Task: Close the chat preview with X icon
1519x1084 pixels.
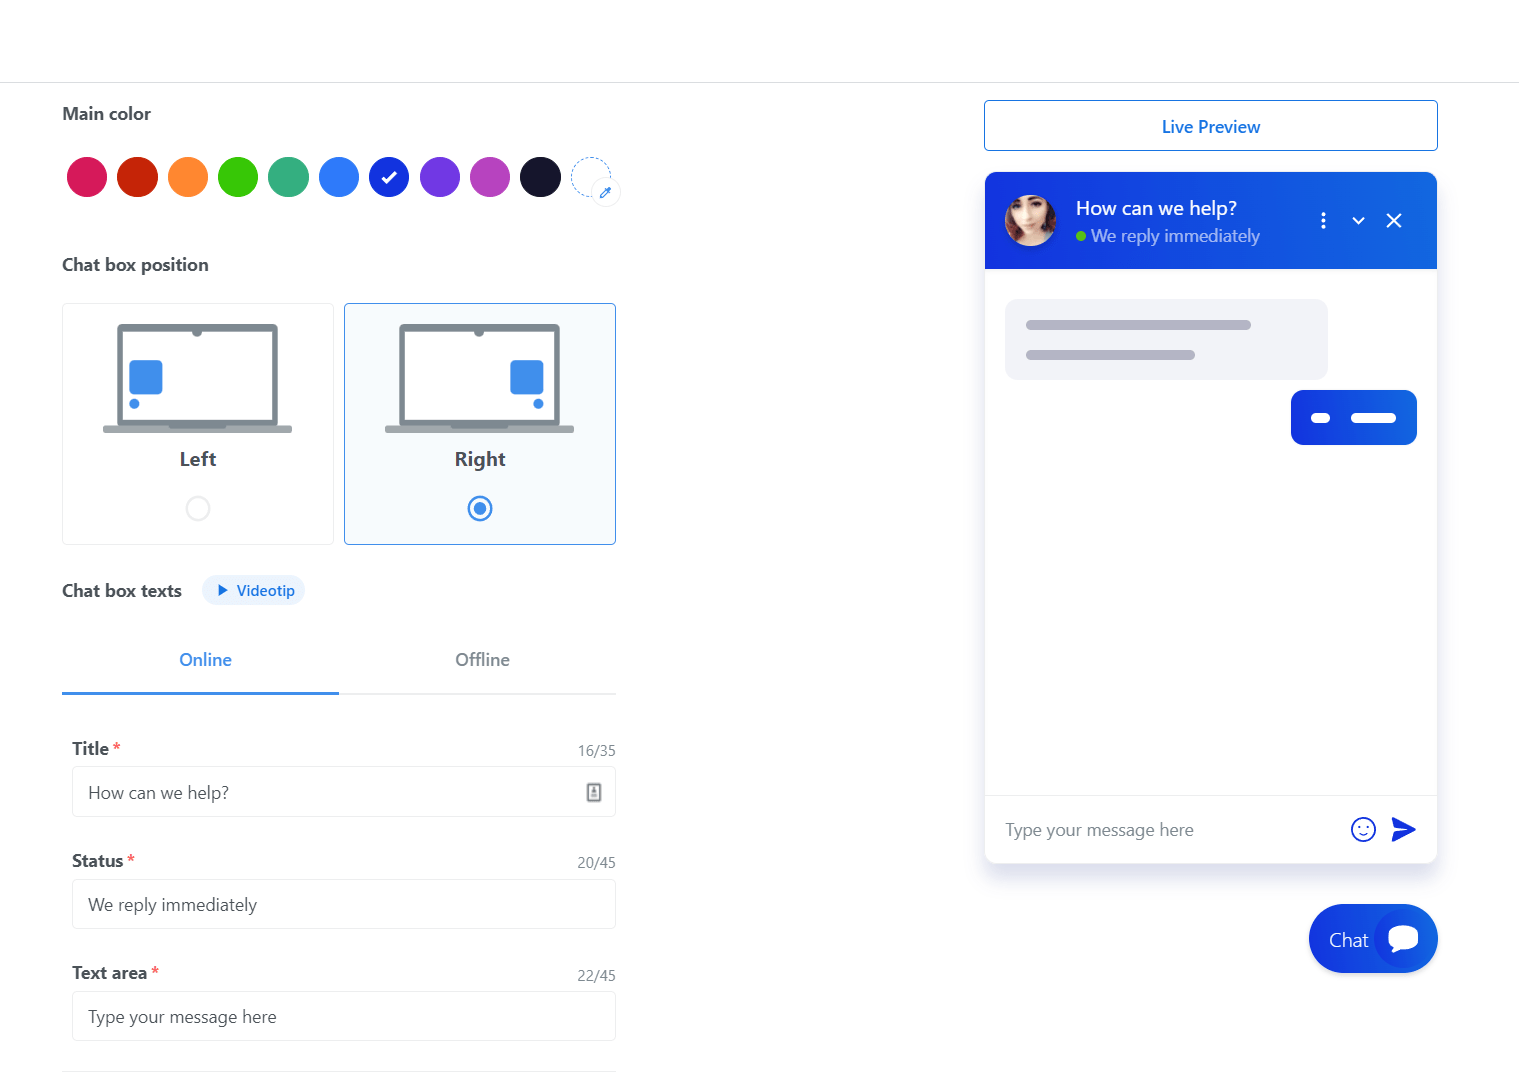Action: pos(1393,221)
